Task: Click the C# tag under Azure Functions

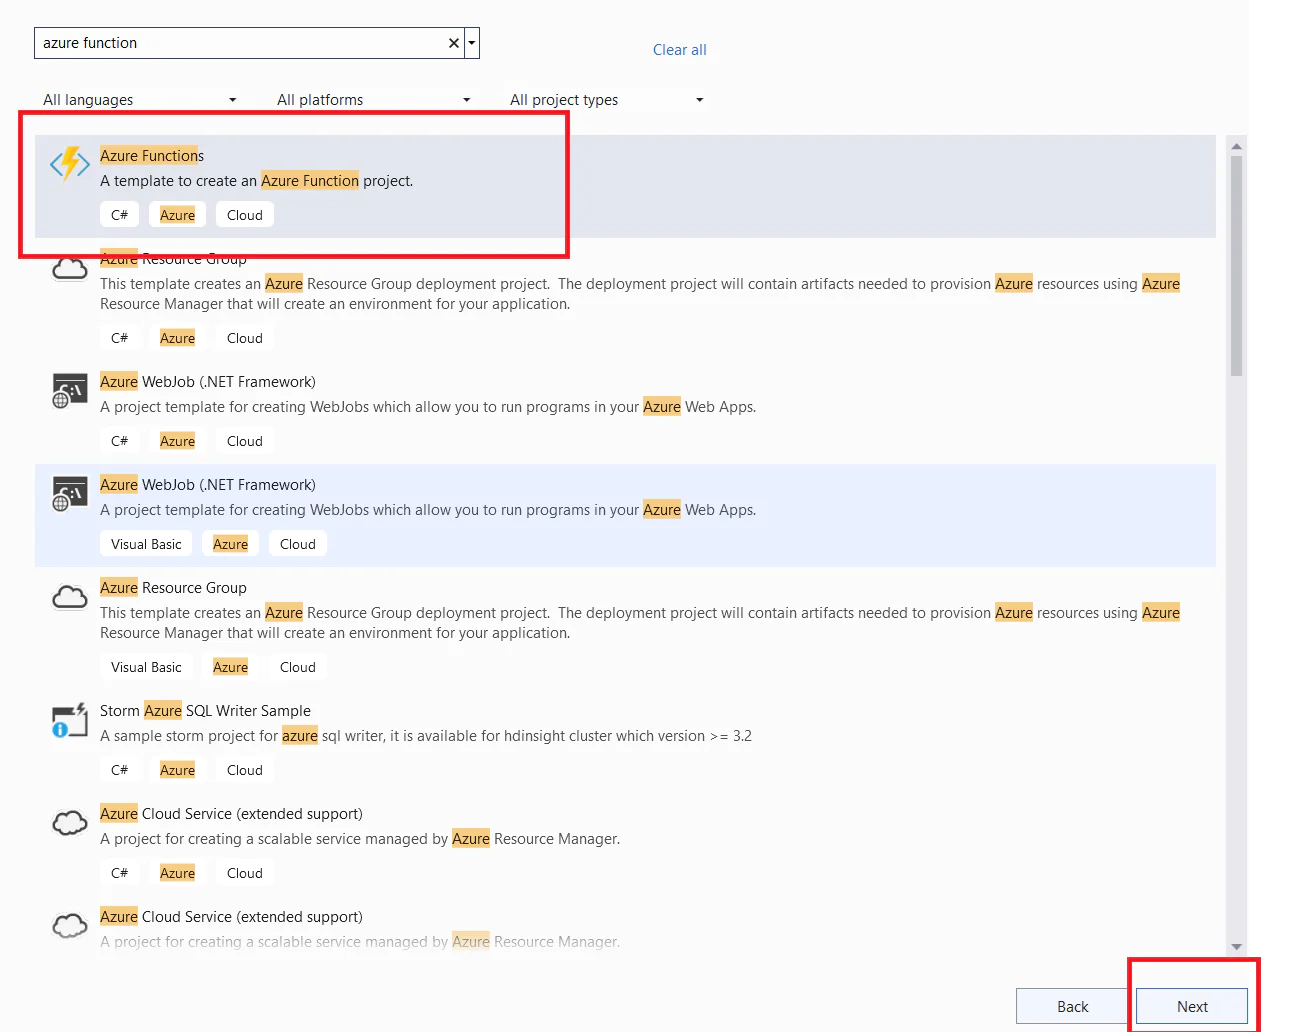Action: tap(119, 215)
